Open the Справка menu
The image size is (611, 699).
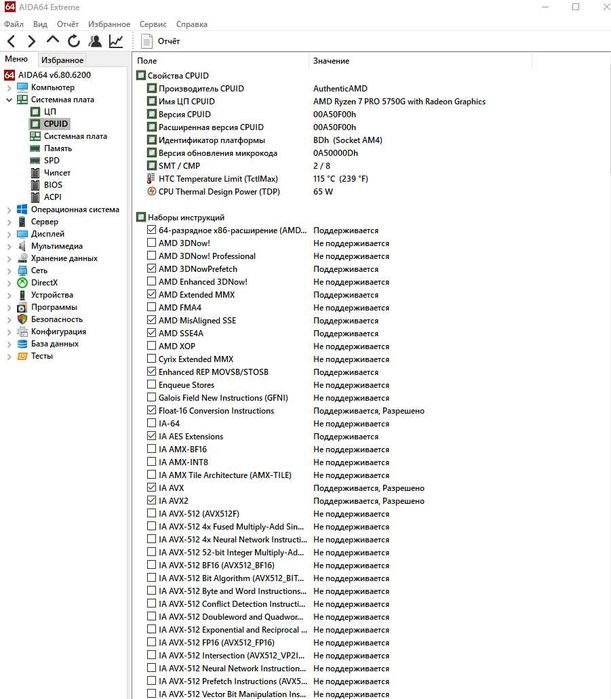[x=192, y=24]
